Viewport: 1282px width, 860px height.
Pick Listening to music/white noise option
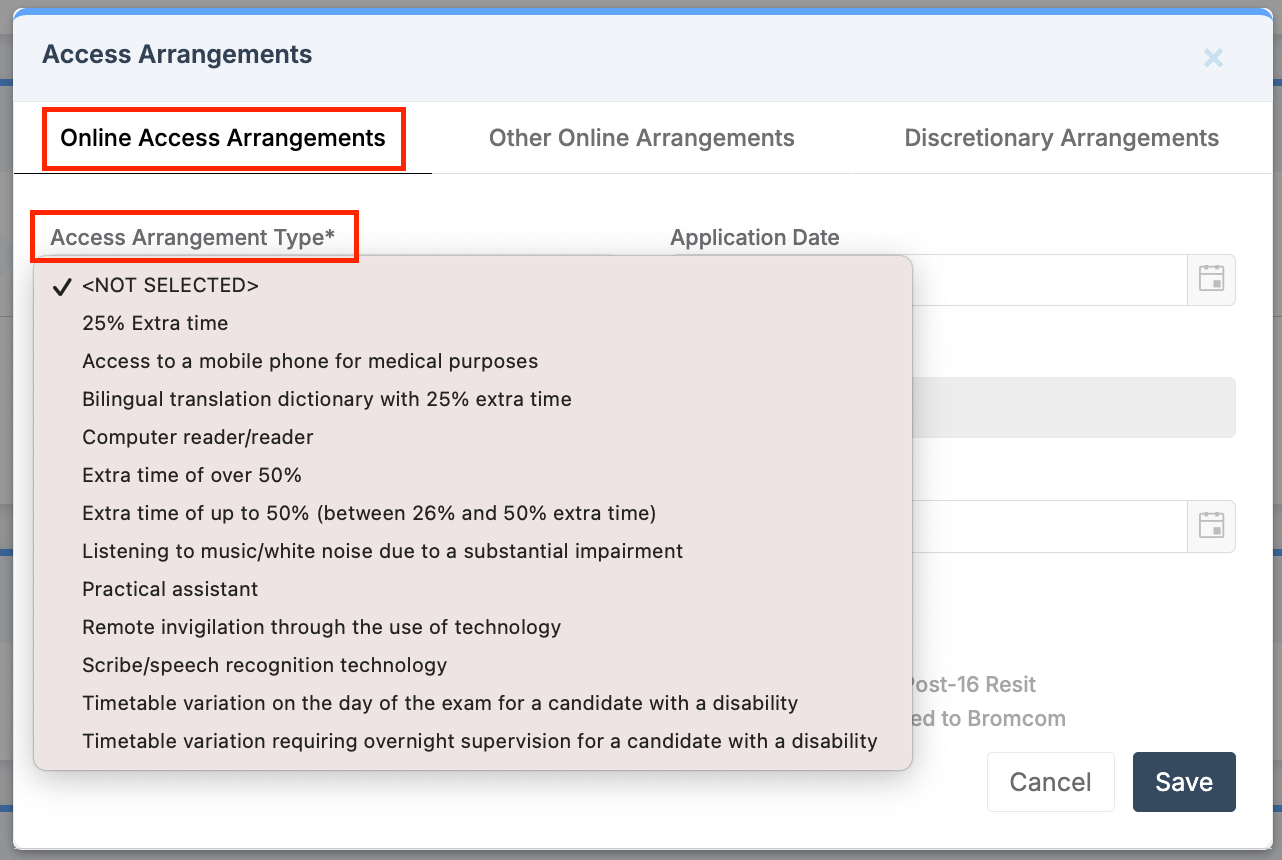tap(382, 551)
